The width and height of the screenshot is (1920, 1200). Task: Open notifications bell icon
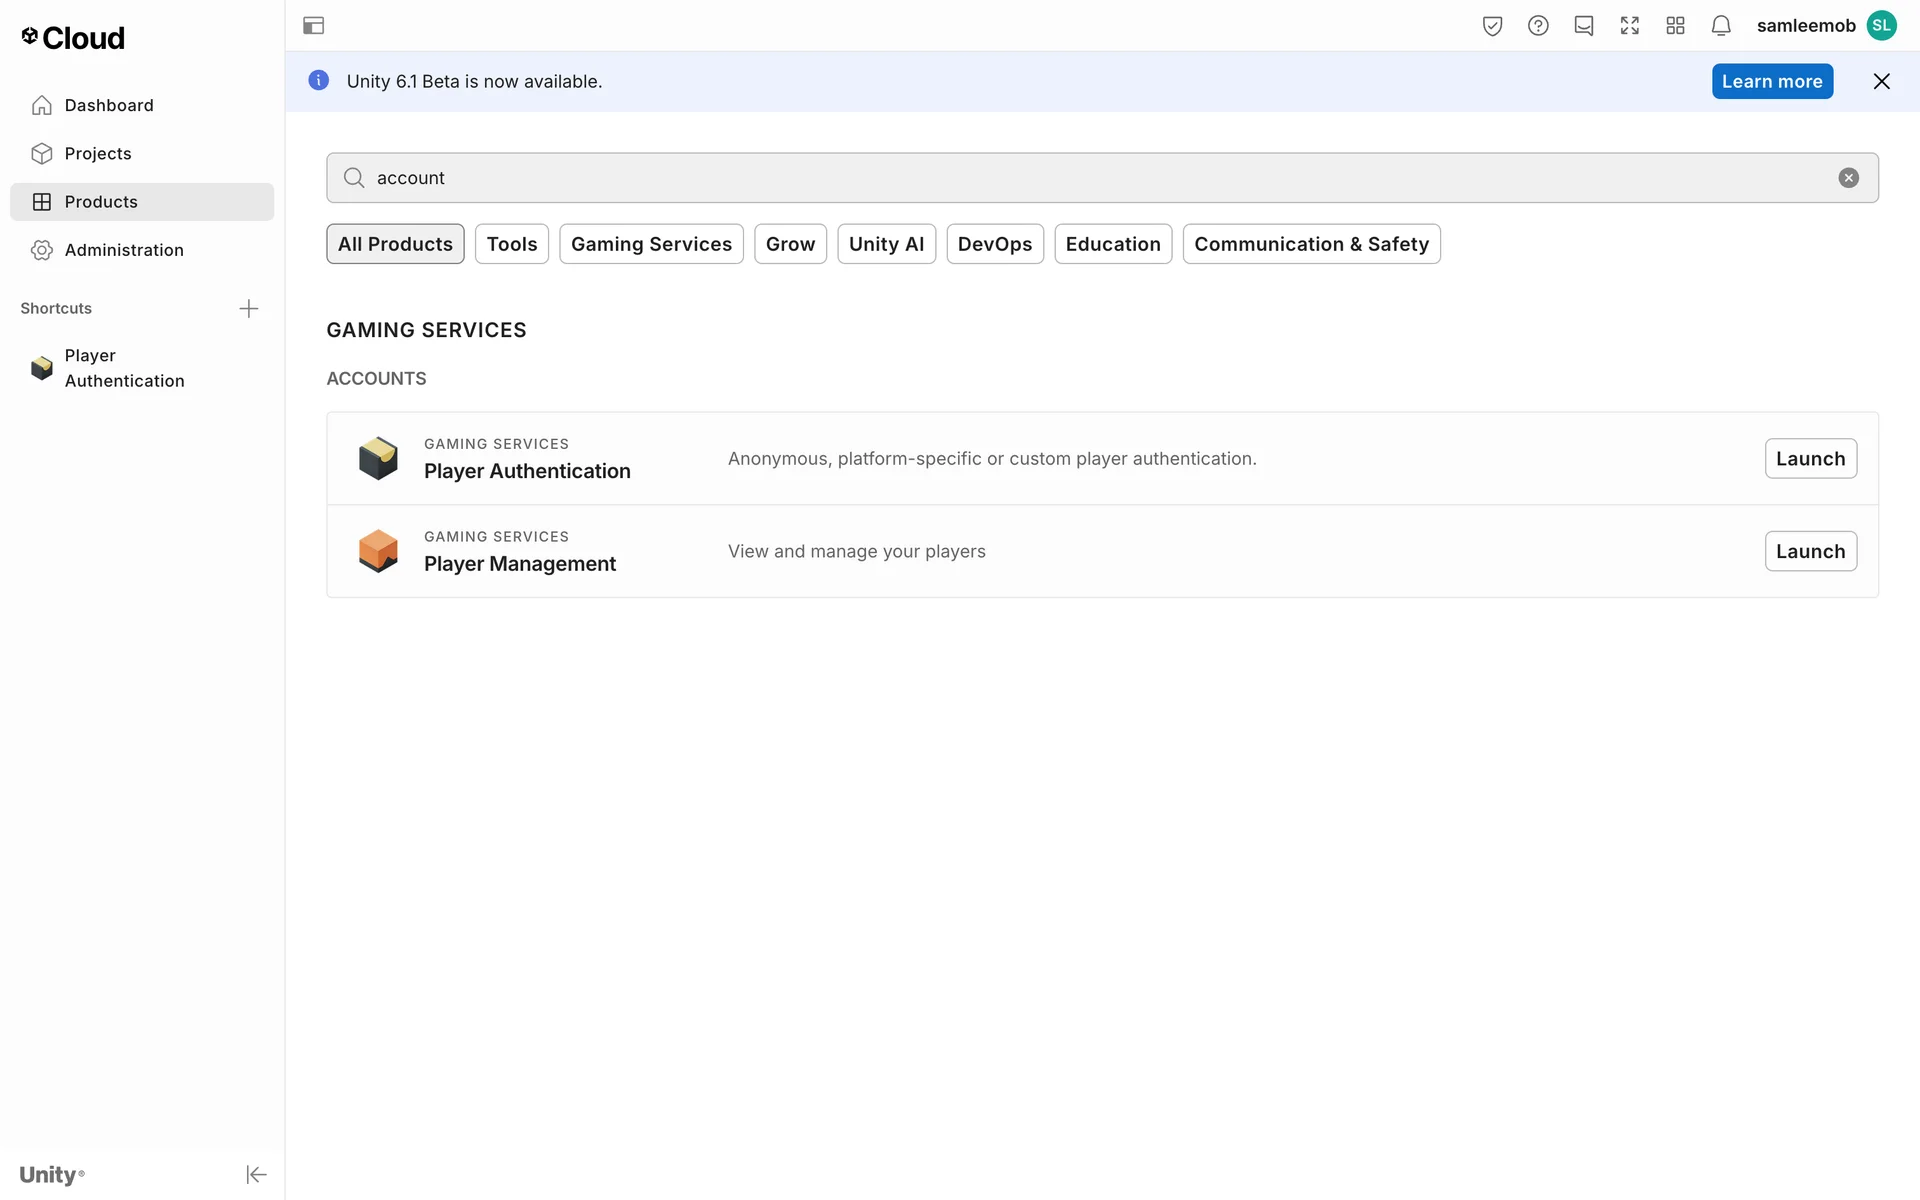click(x=1721, y=26)
